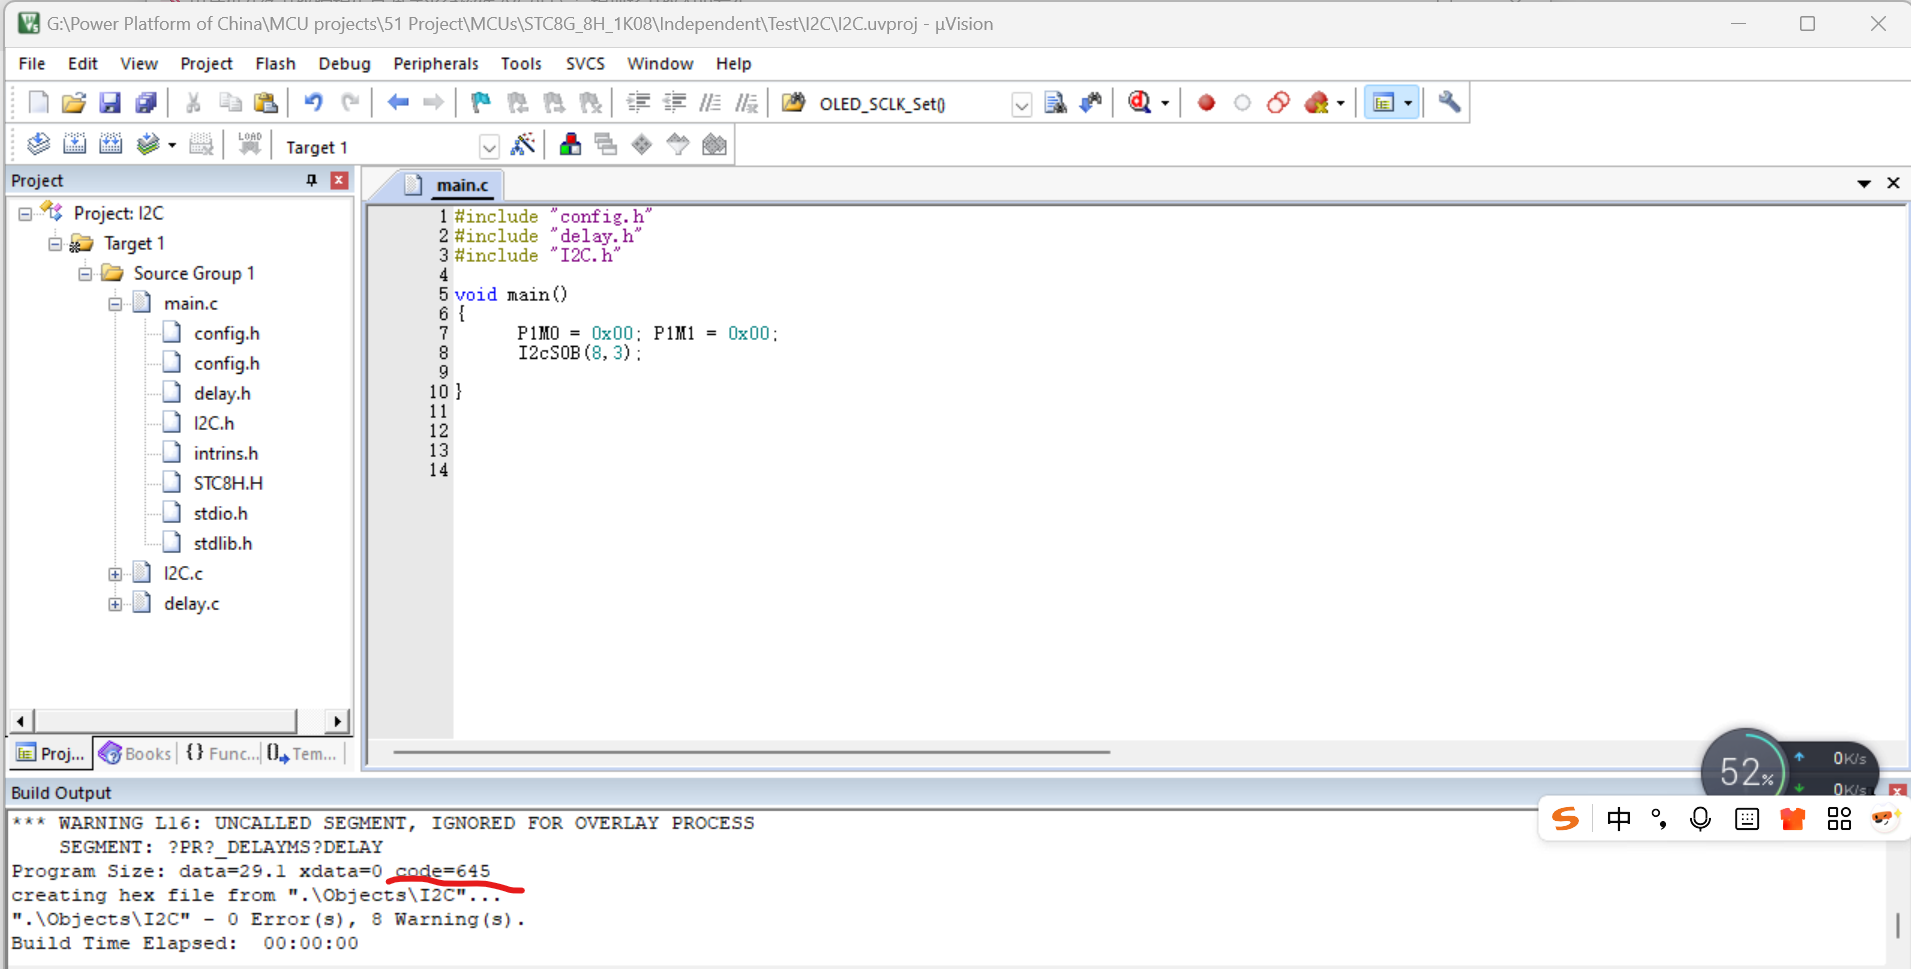Click the editor horizontal scrollbar

pos(751,752)
